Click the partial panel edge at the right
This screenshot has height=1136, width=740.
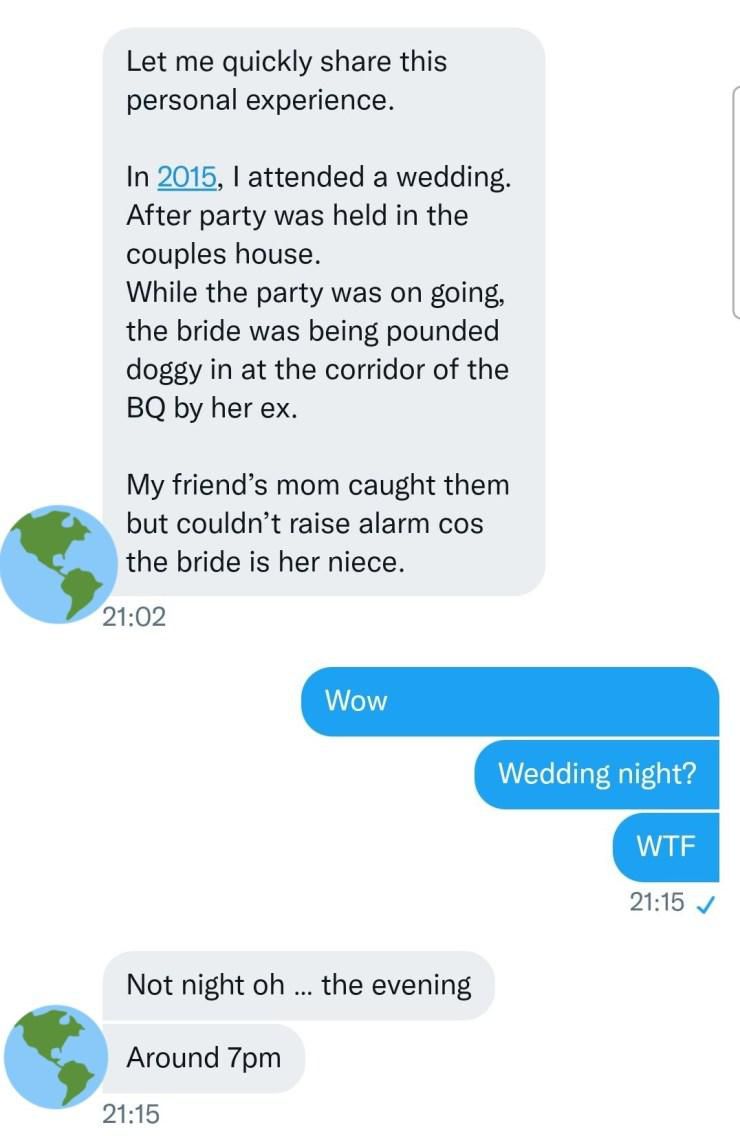[735, 200]
